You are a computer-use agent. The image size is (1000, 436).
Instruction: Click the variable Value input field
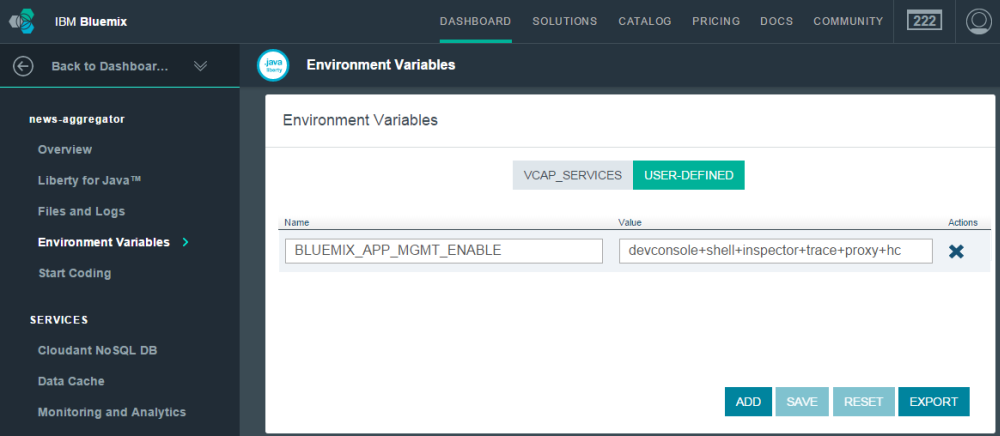[776, 251]
